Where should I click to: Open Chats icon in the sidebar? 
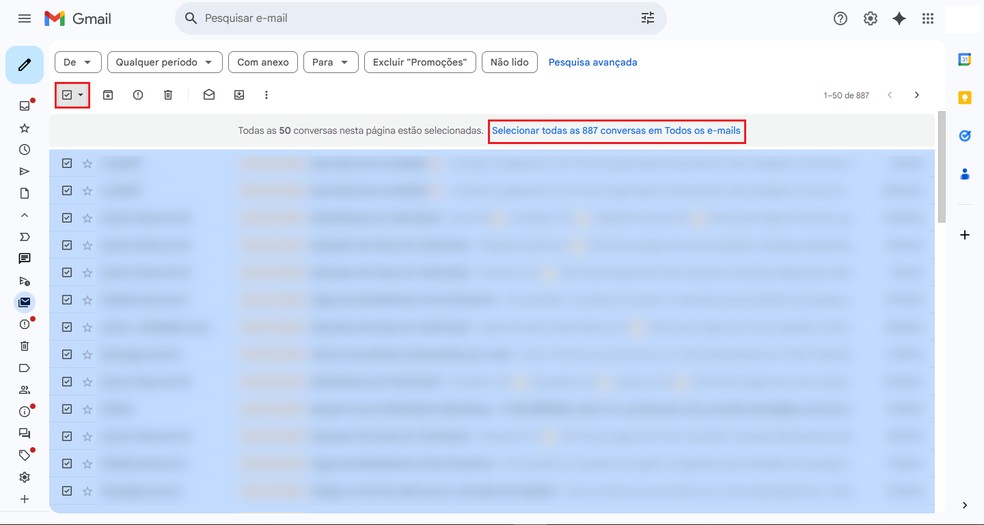(24, 258)
